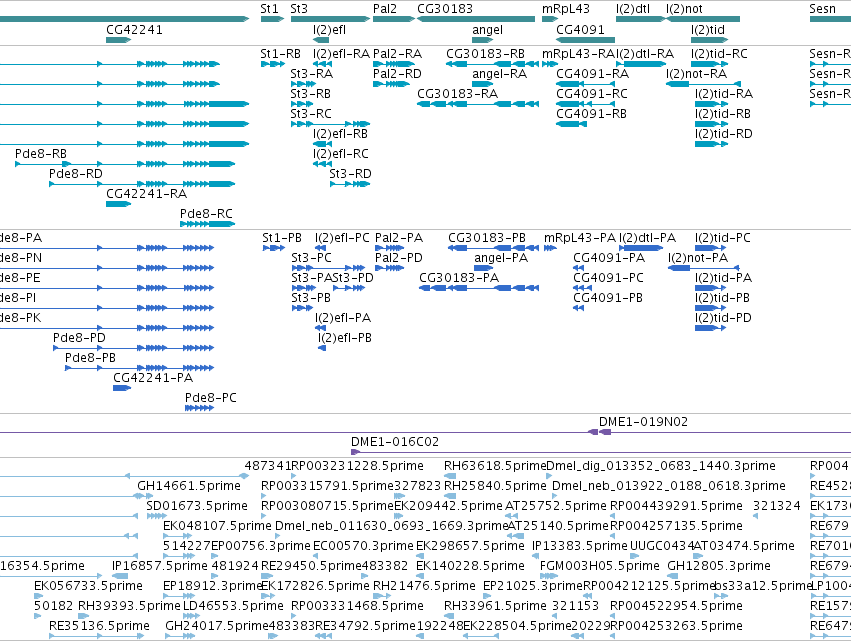This screenshot has width=851, height=641.
Task: Open the l(2)efl gene label
Action: point(329,30)
